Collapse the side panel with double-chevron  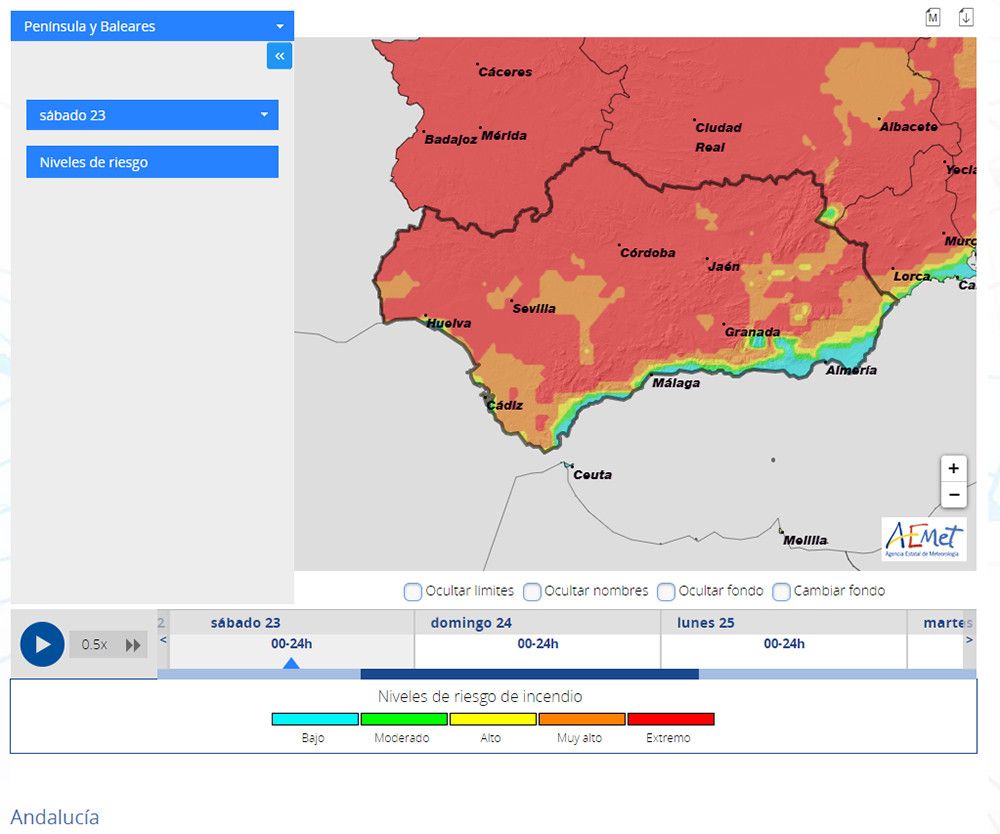tap(279, 56)
